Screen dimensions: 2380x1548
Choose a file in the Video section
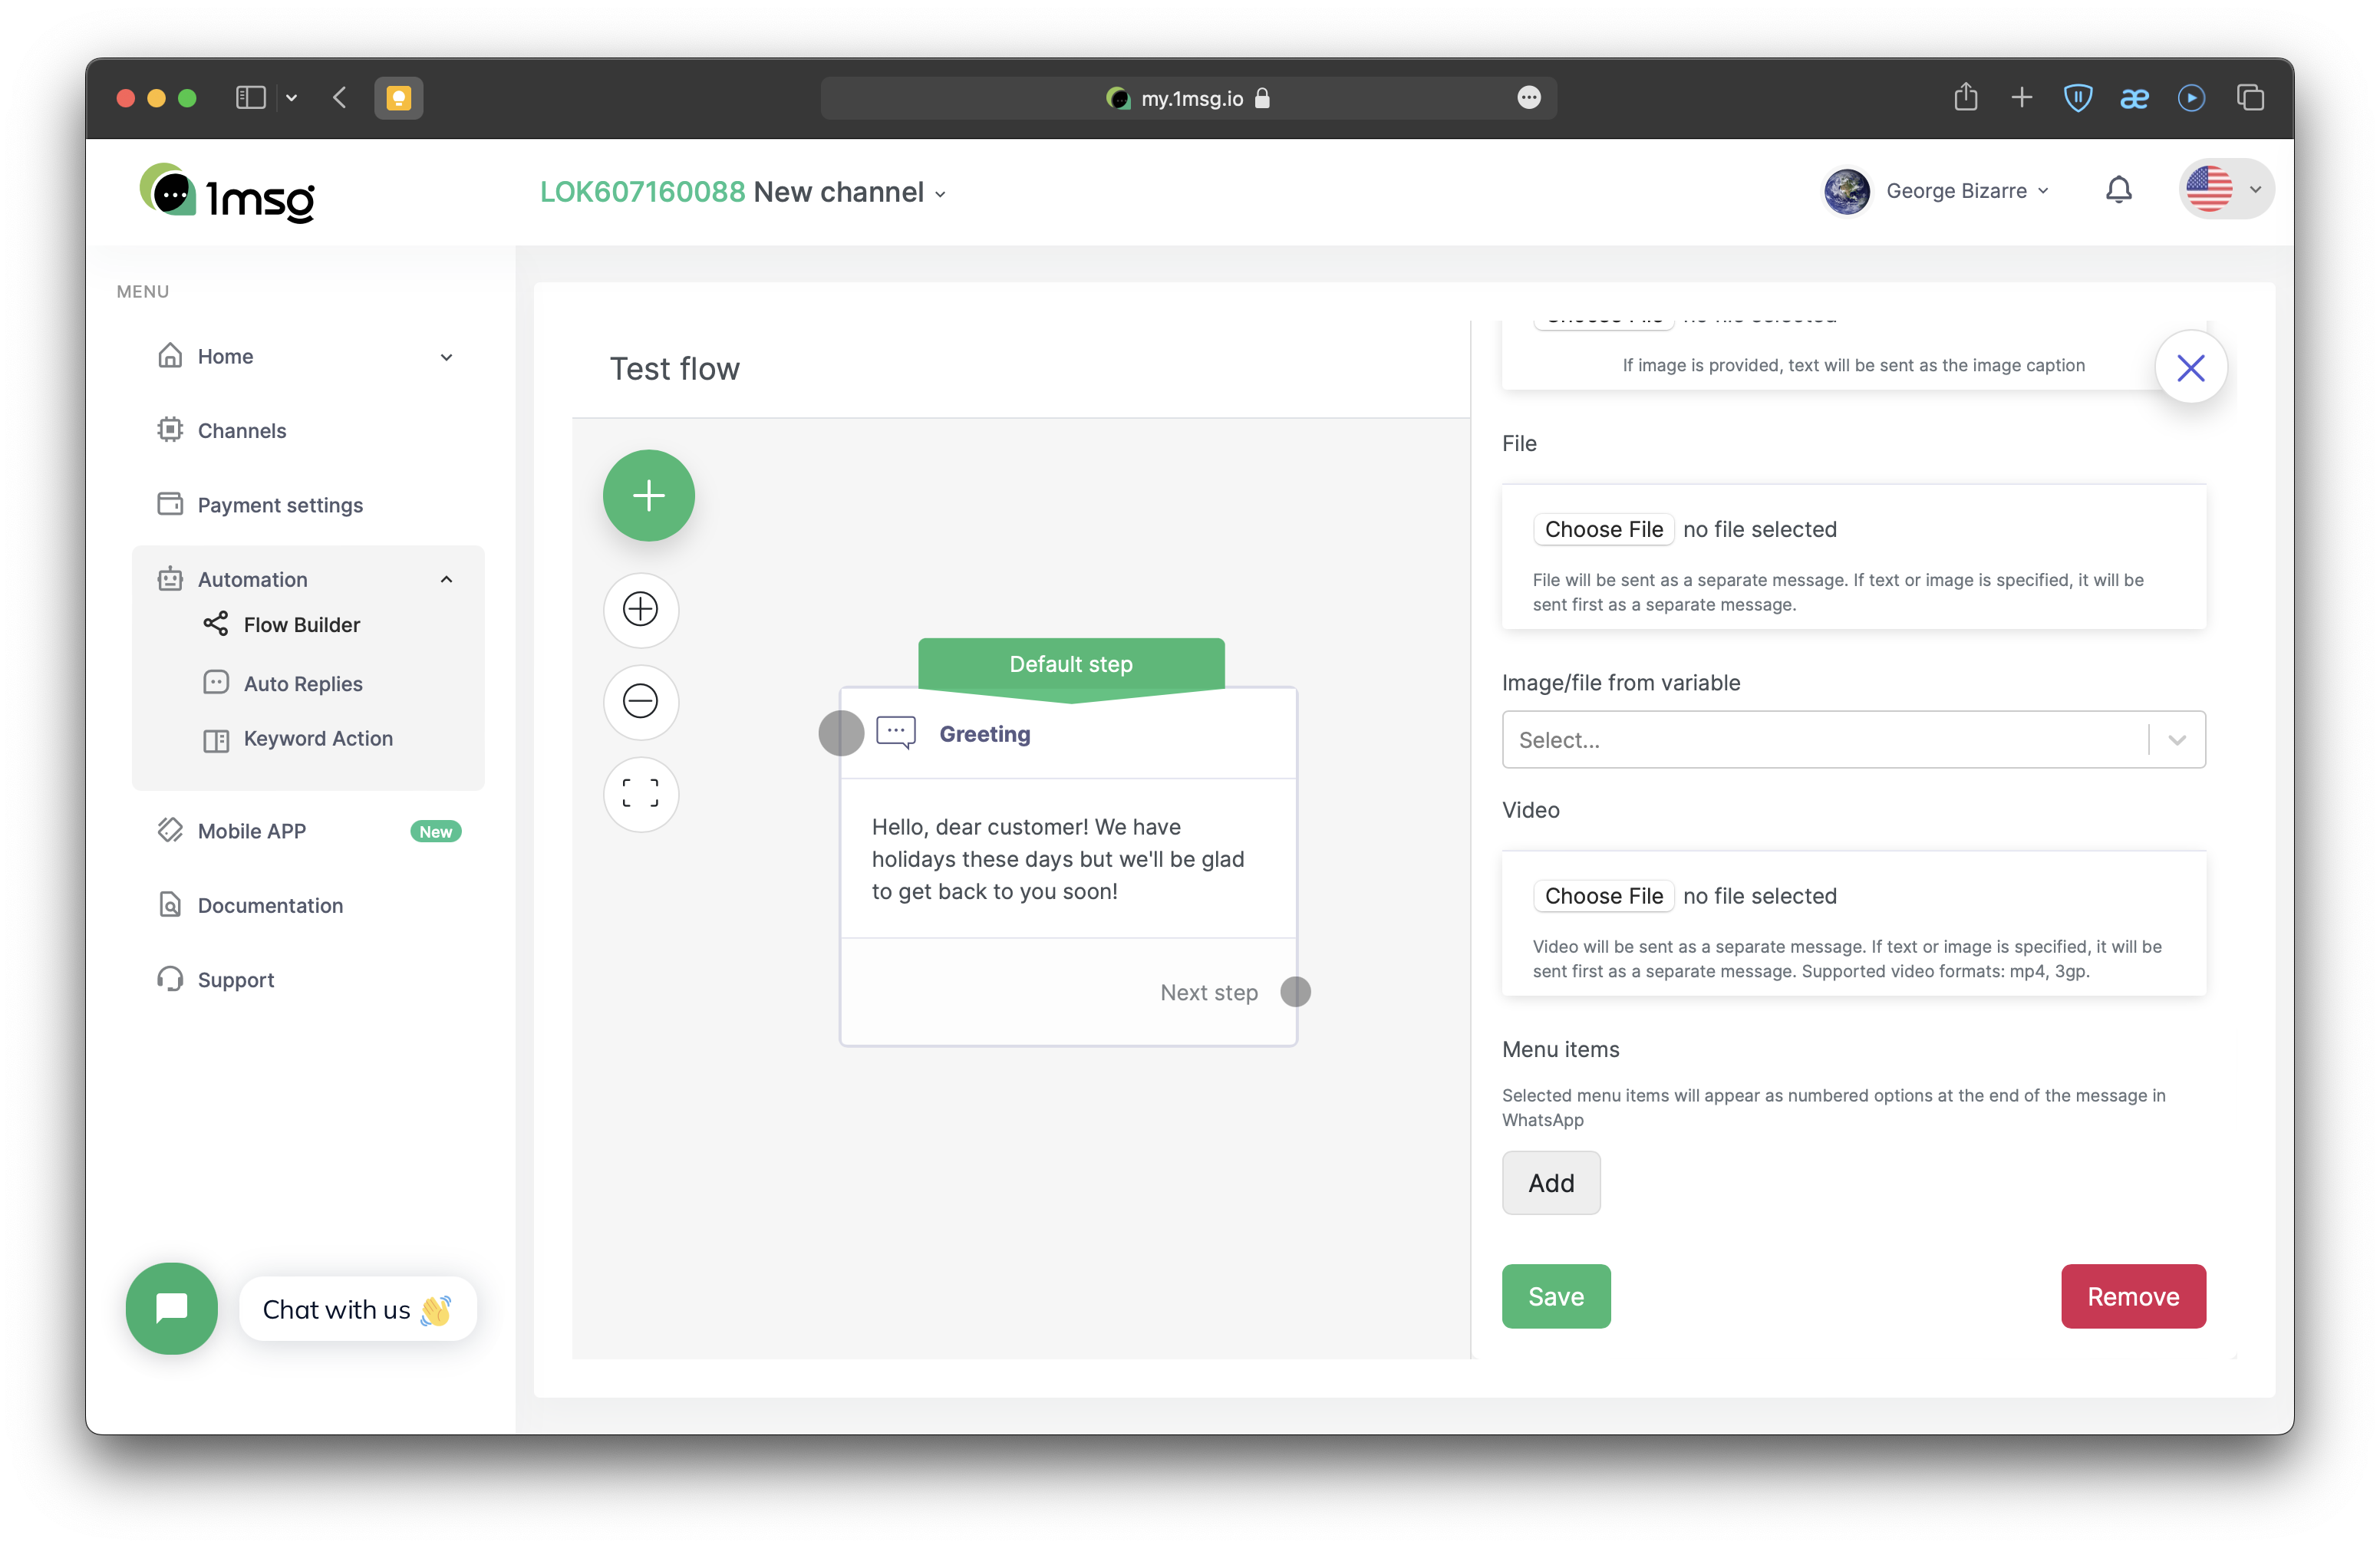click(x=1603, y=896)
